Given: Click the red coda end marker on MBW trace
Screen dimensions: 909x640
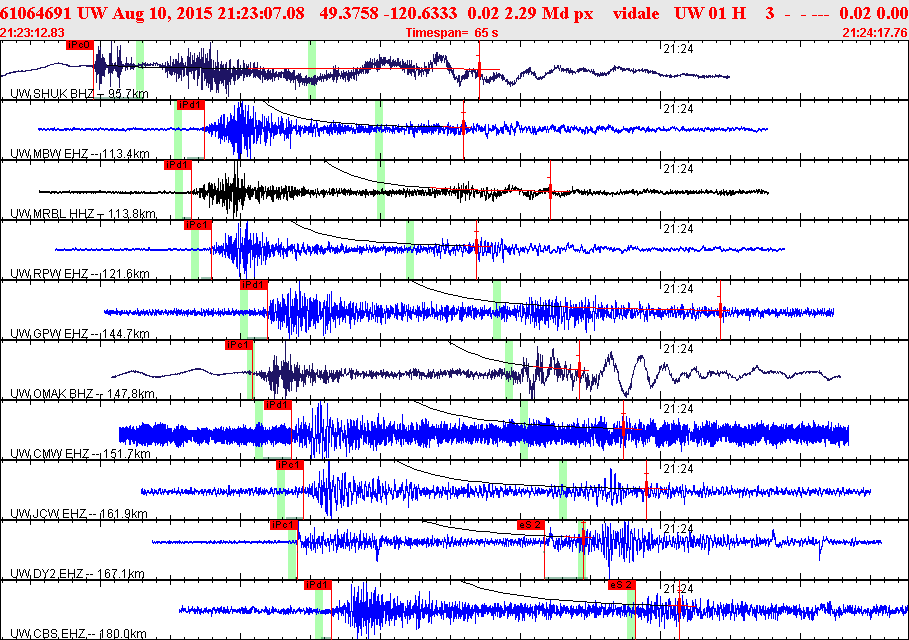Looking at the screenshot, I should 463,128.
